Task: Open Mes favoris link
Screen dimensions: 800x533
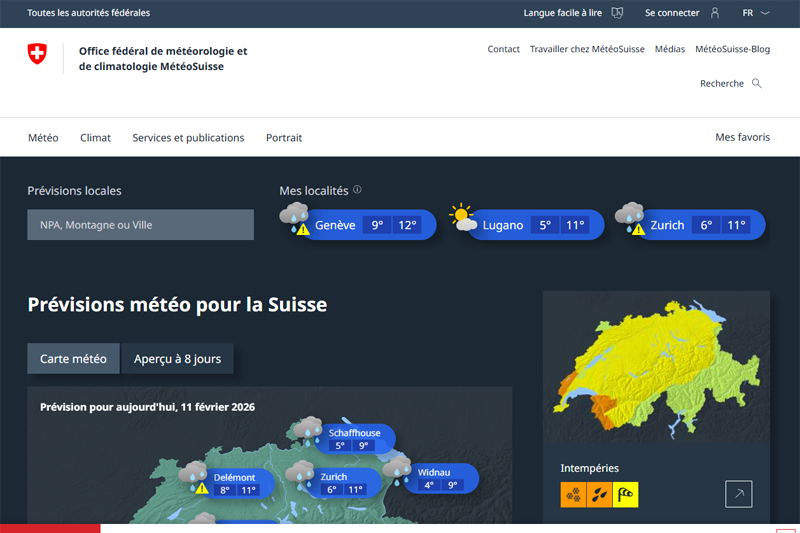Action: point(742,137)
